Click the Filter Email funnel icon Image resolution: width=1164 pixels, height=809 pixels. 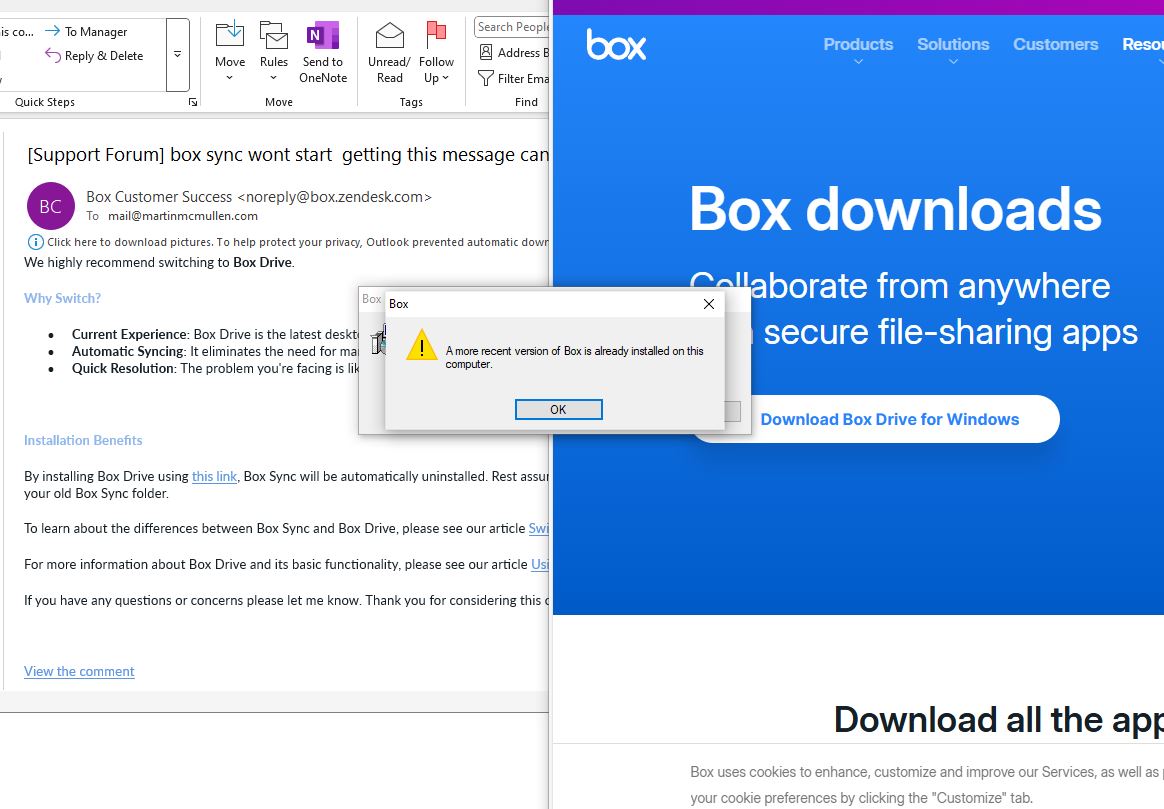(486, 78)
